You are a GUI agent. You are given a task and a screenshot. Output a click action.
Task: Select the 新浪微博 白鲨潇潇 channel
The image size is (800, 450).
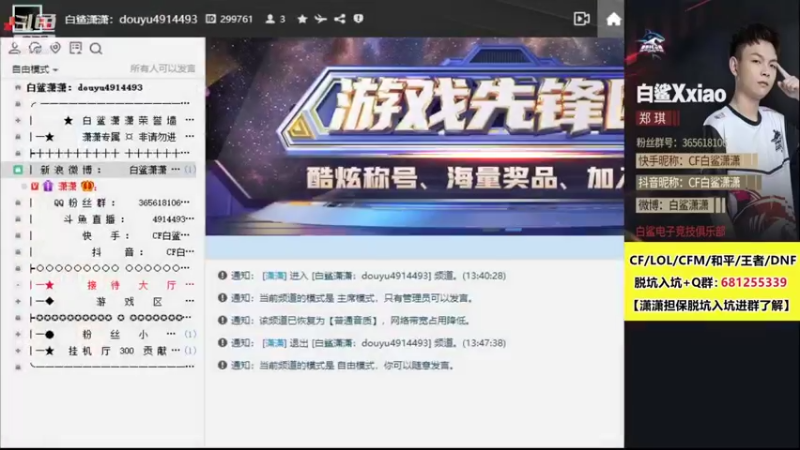105,170
